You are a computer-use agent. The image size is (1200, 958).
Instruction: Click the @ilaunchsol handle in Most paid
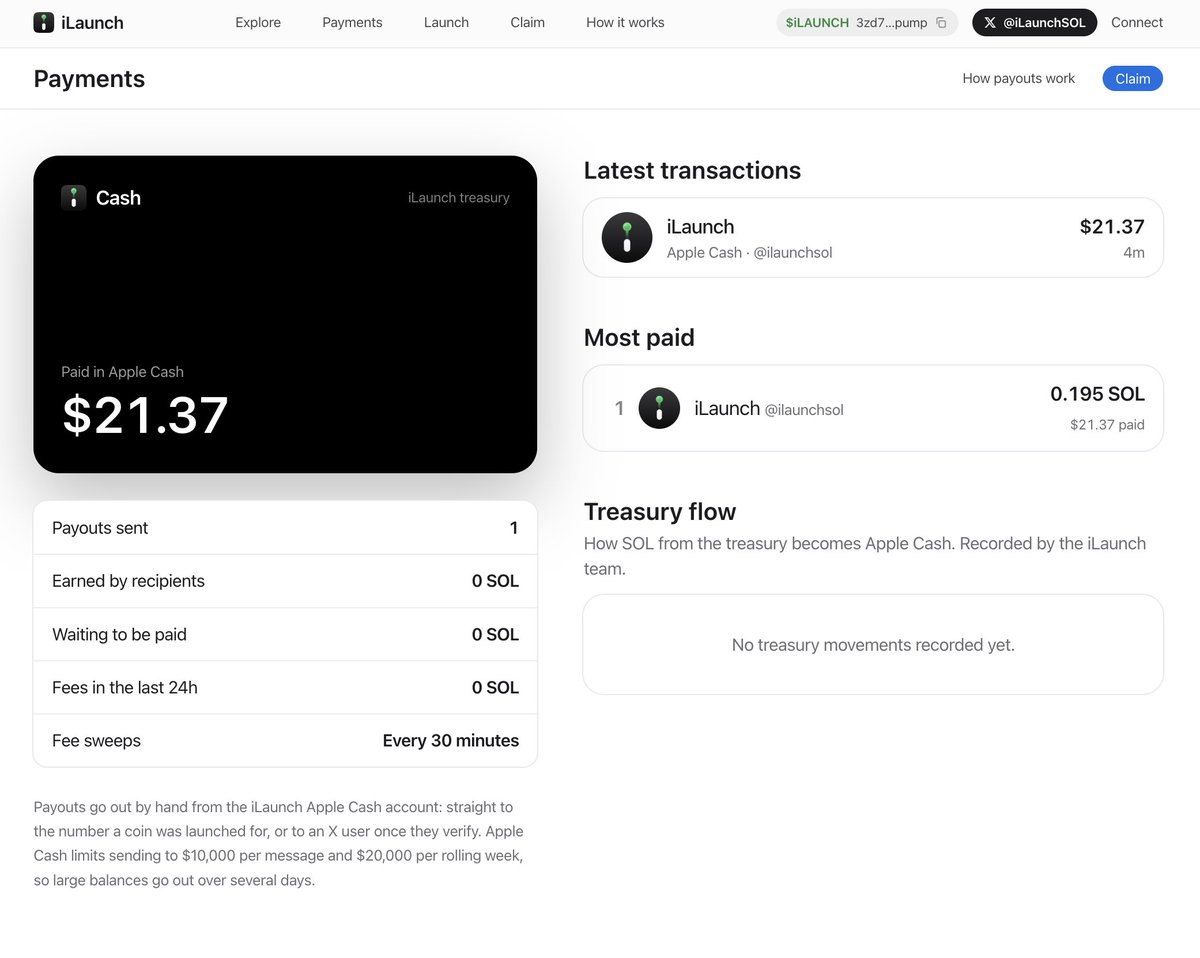pos(804,410)
